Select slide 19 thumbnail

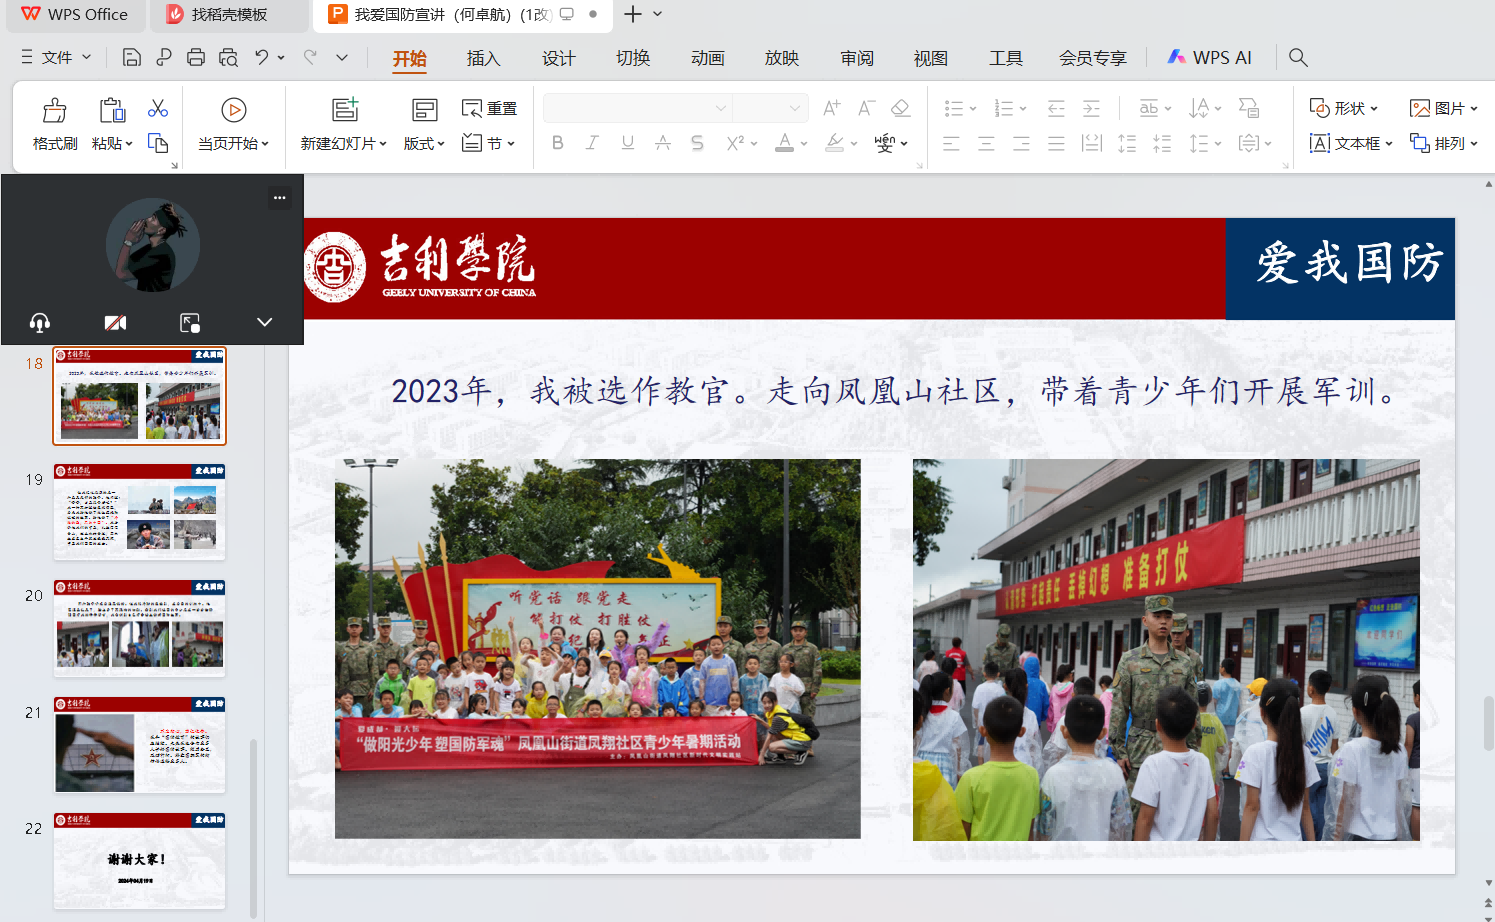pyautogui.click(x=139, y=511)
